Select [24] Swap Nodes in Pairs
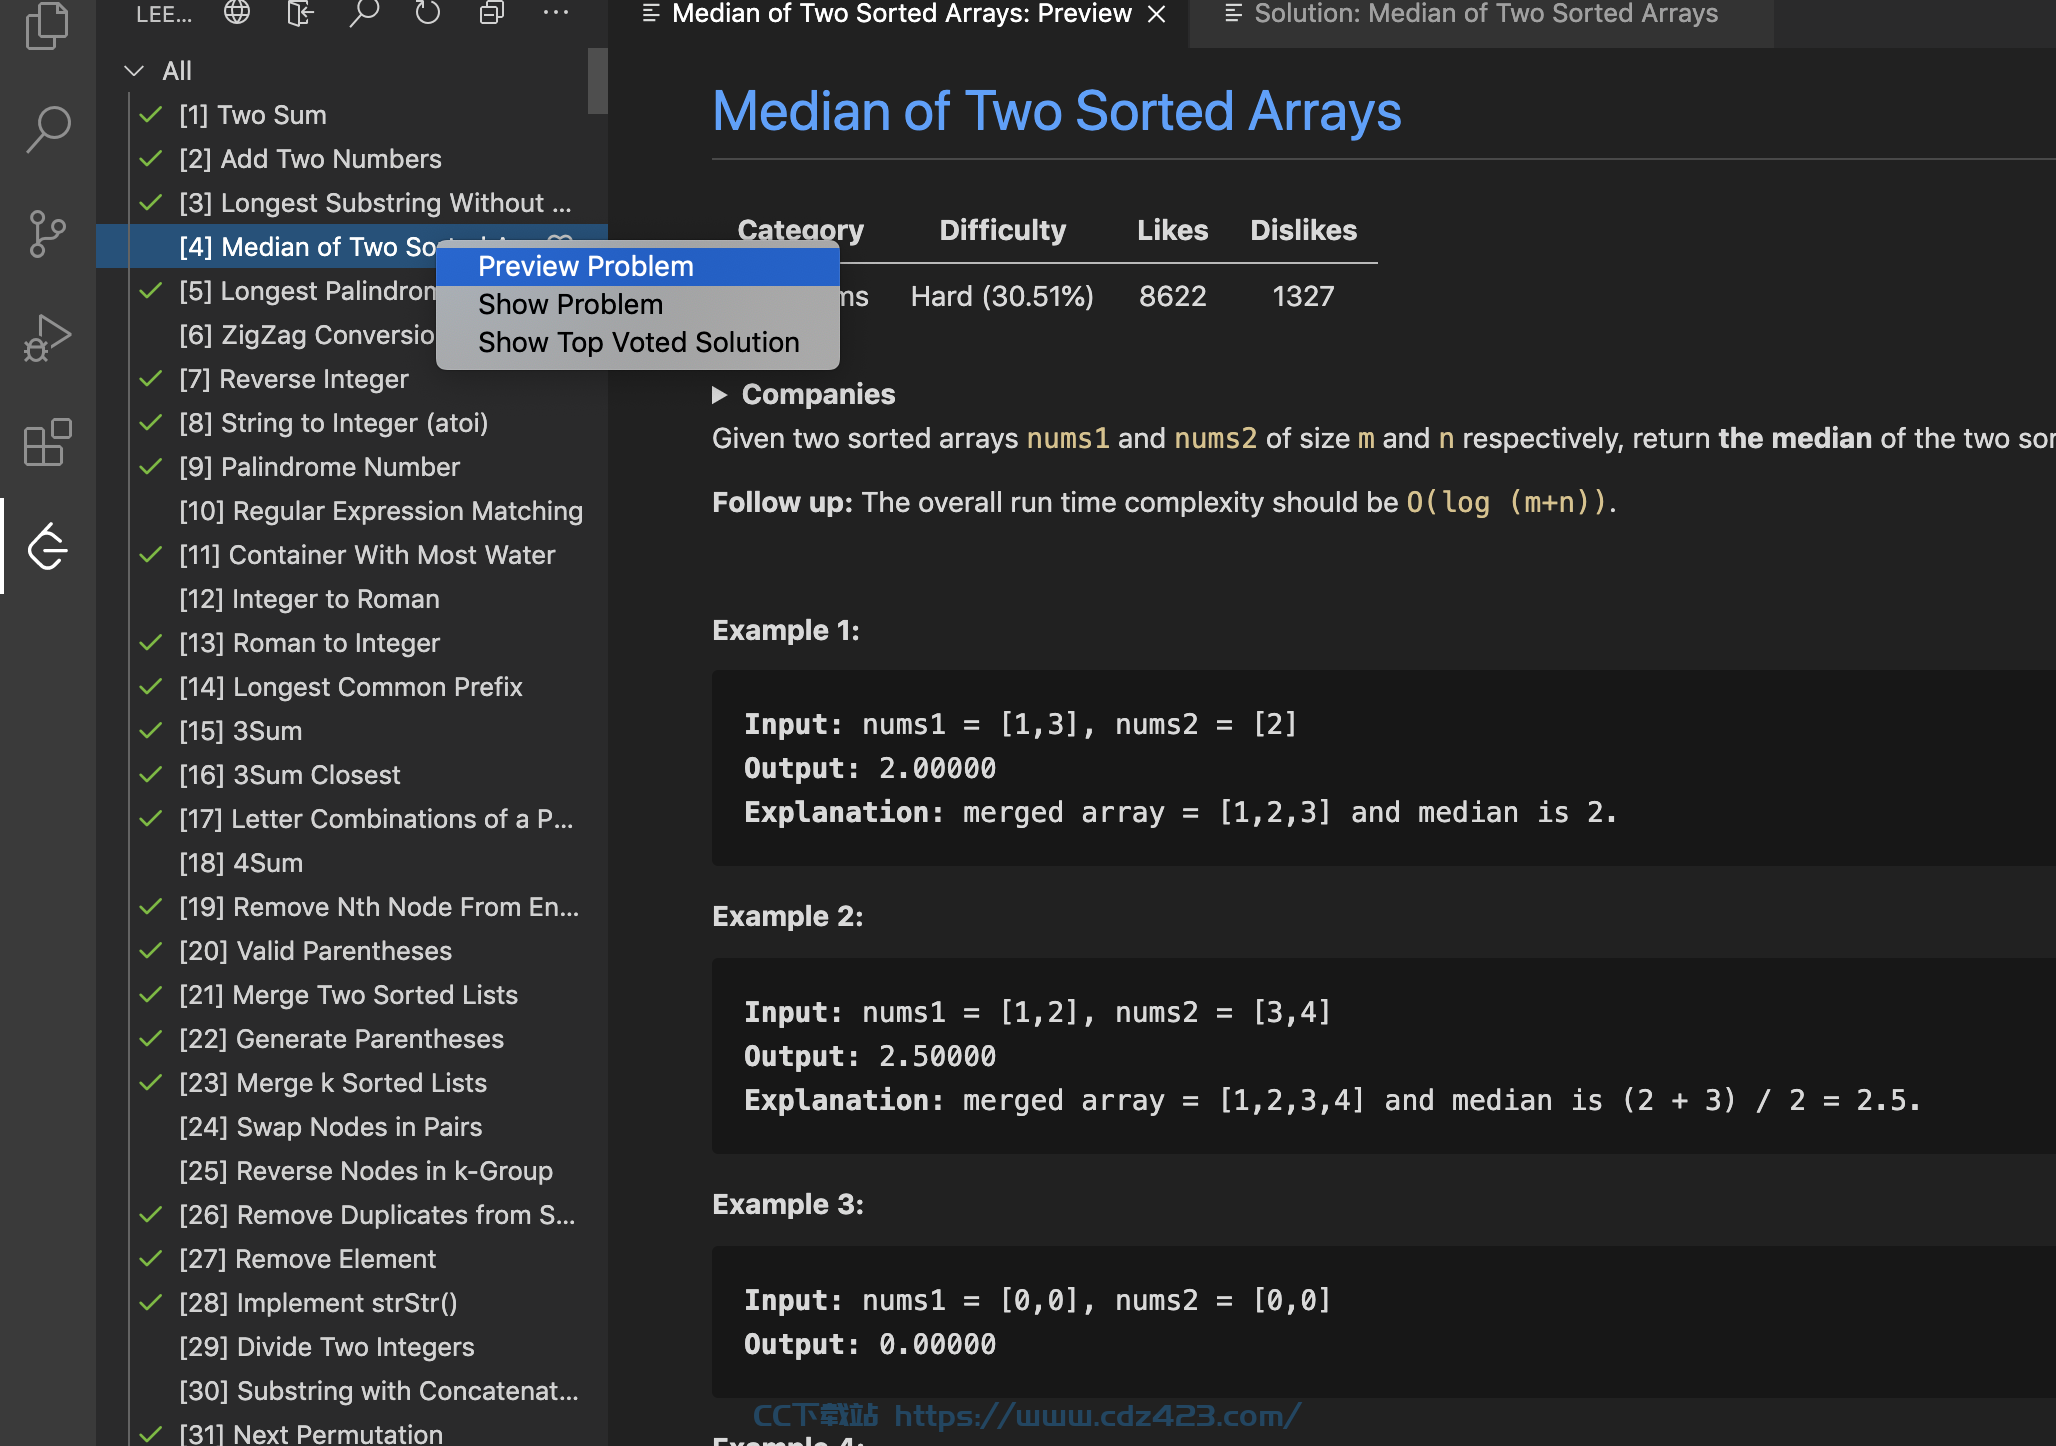The image size is (2056, 1446). tap(352, 1127)
